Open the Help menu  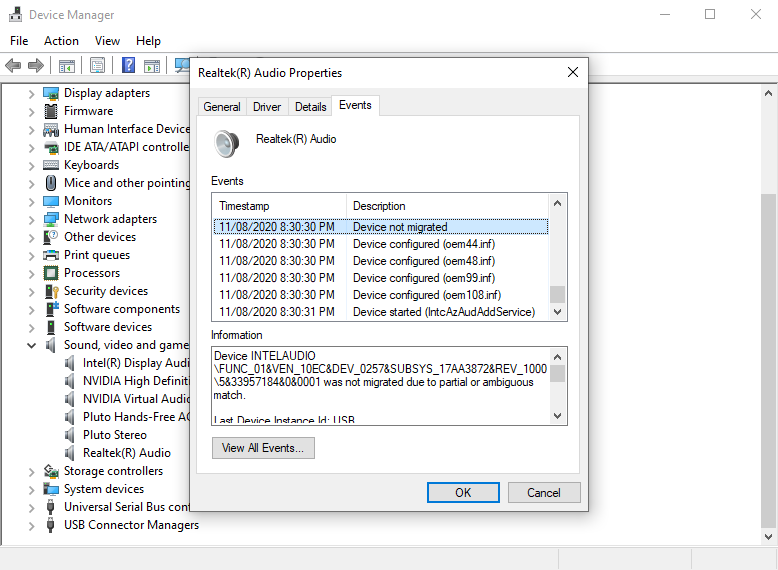tap(148, 41)
